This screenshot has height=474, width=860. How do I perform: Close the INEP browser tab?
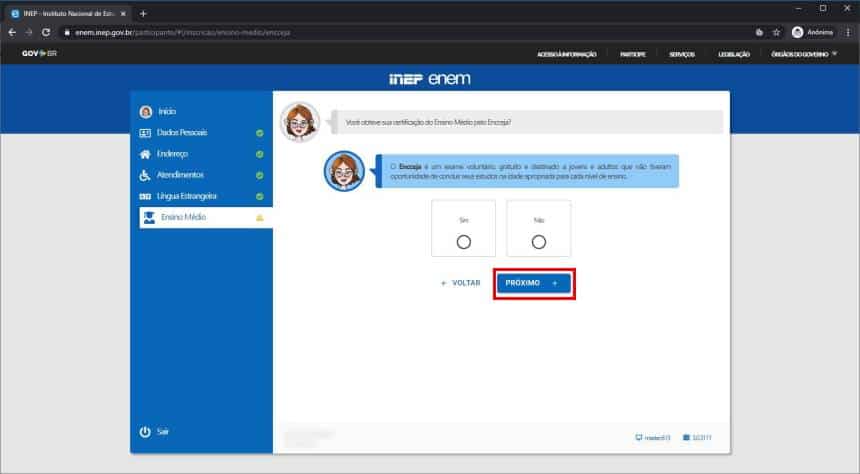coord(123,14)
